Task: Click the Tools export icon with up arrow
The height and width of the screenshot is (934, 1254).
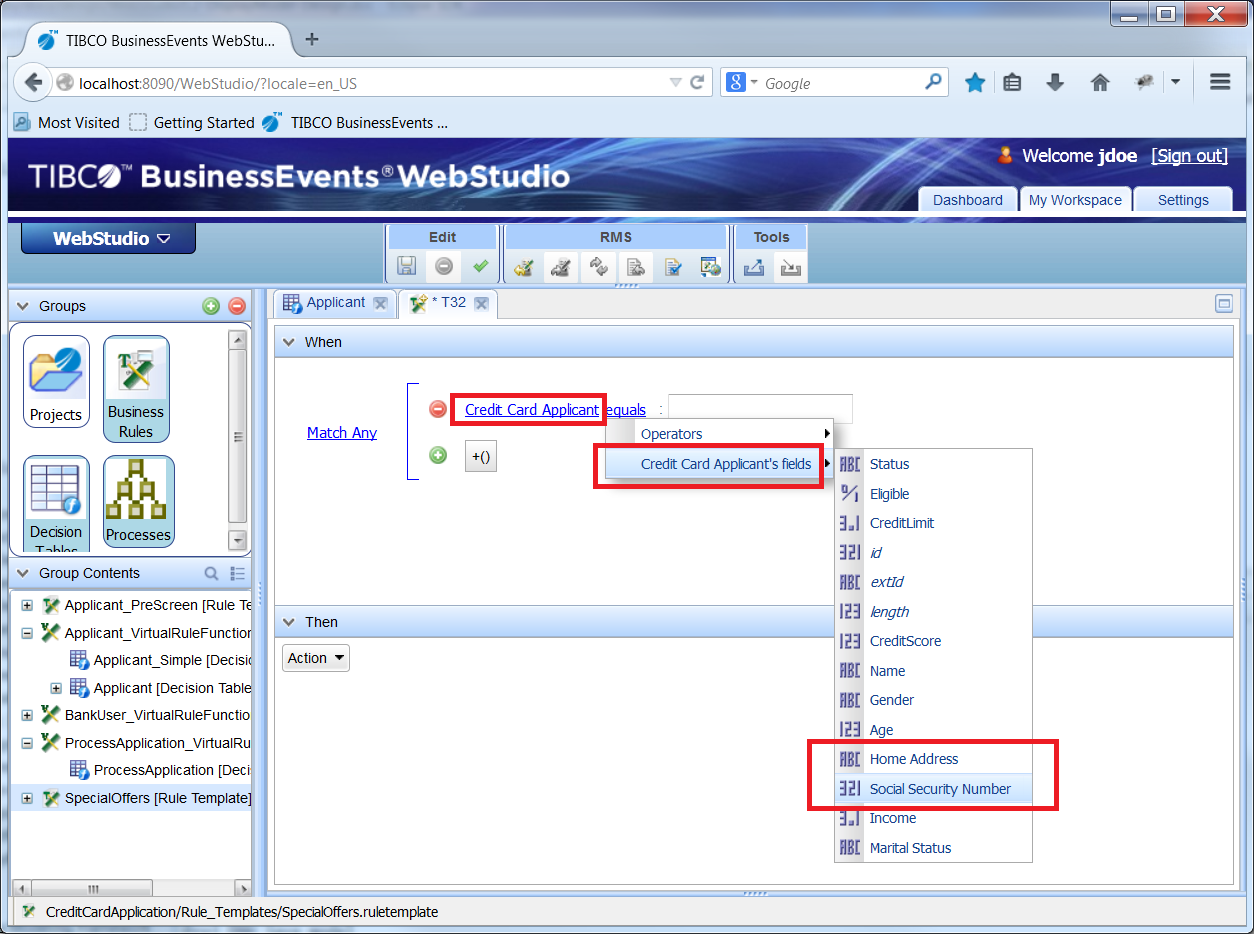Action: click(753, 267)
